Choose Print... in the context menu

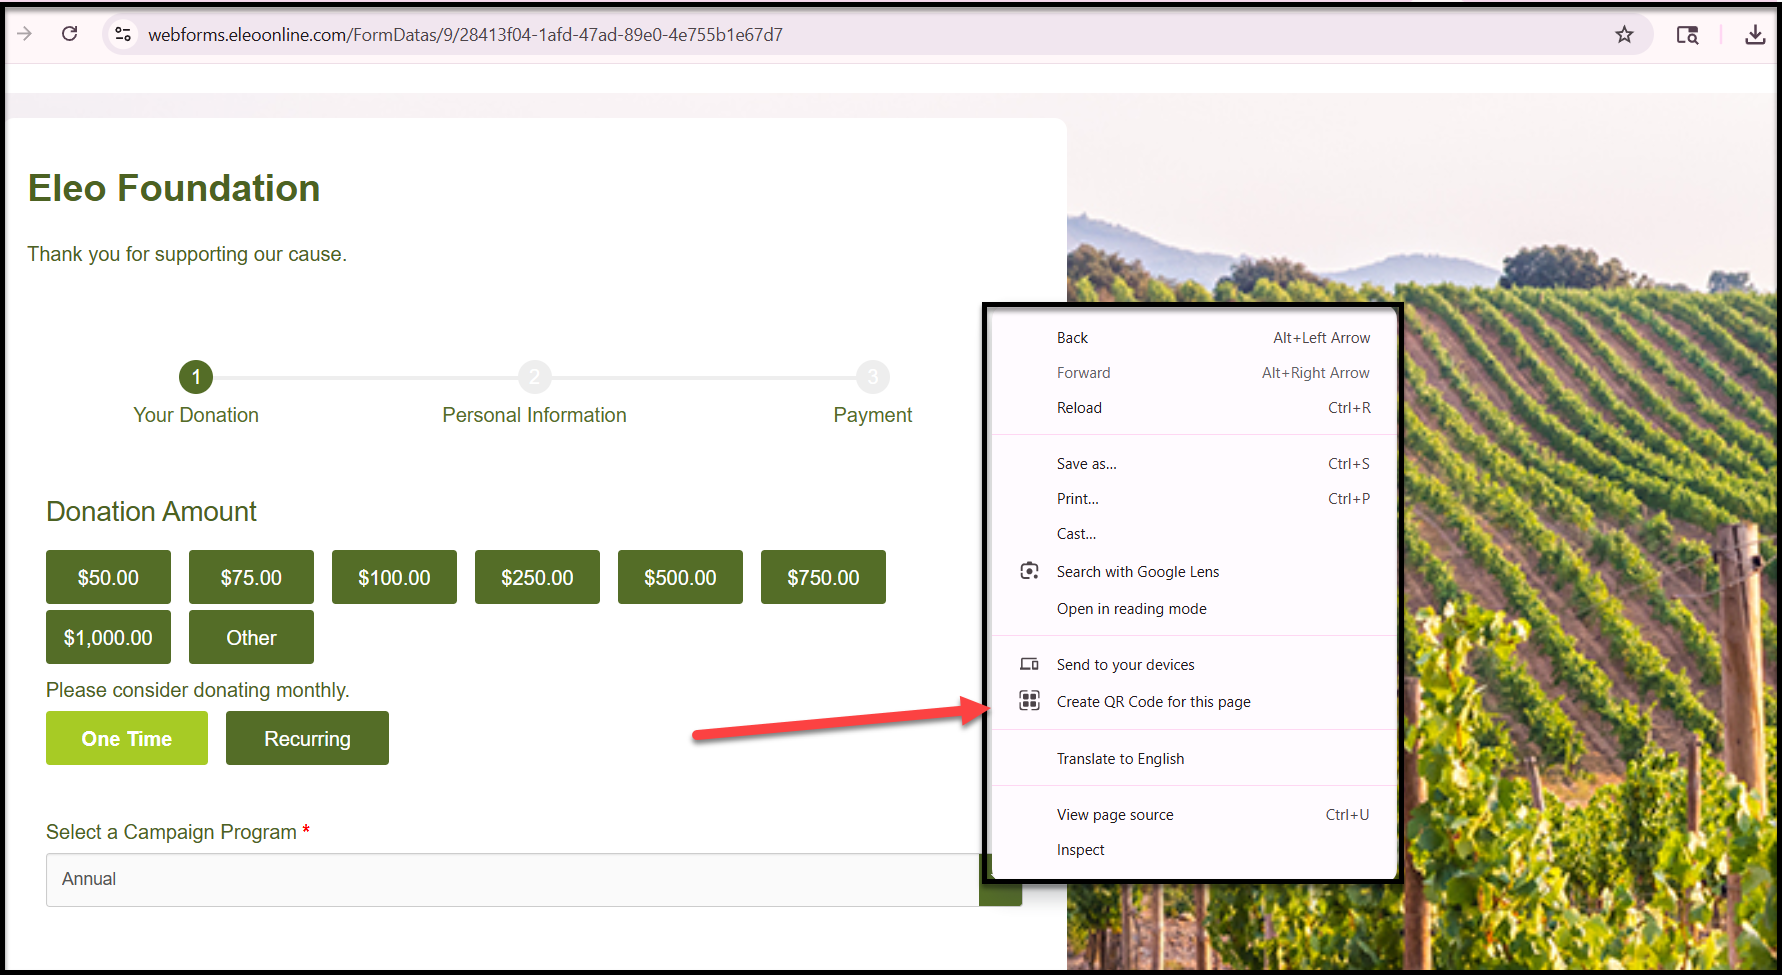pos(1194,499)
